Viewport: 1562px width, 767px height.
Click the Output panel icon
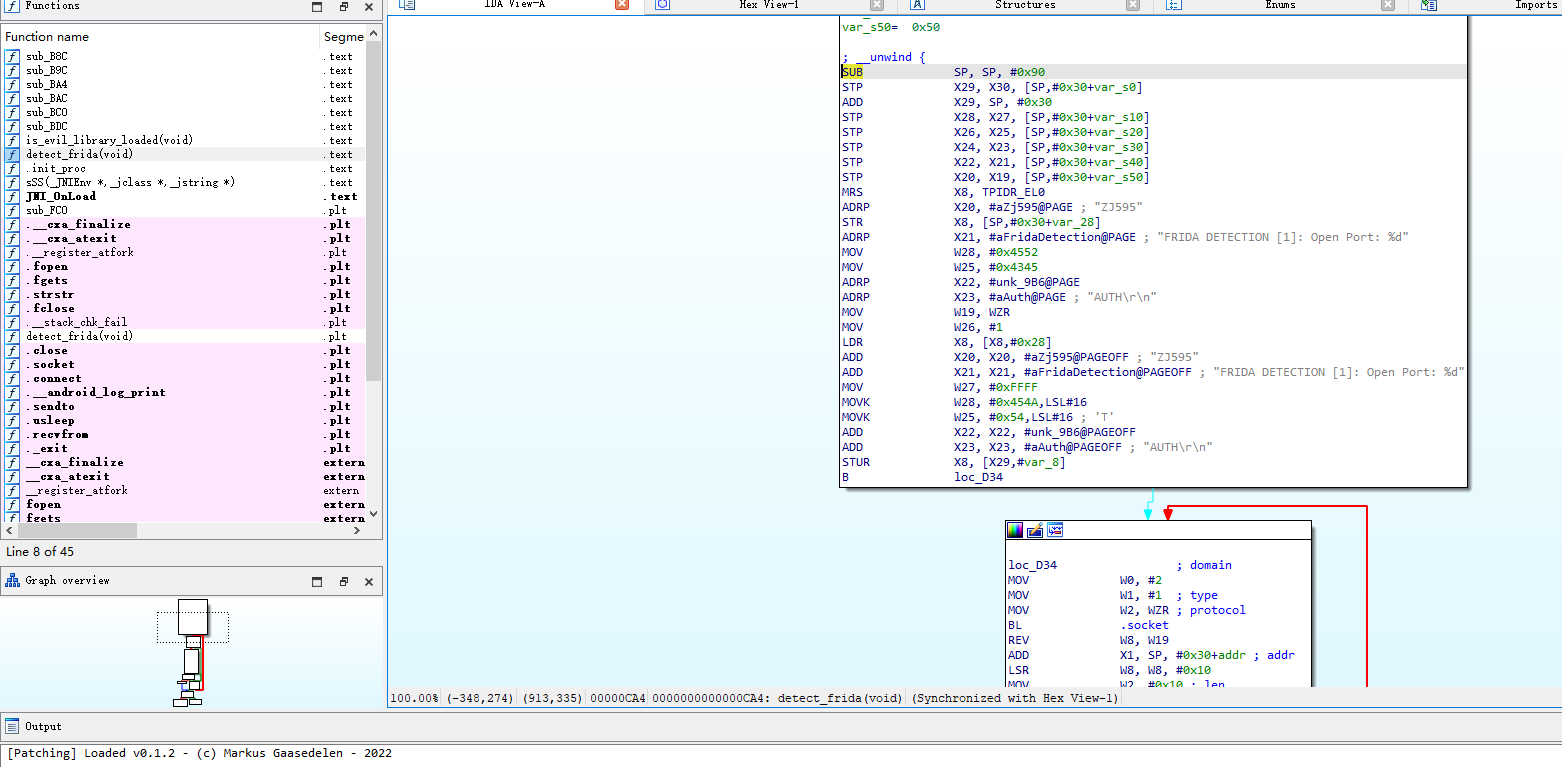tap(13, 726)
